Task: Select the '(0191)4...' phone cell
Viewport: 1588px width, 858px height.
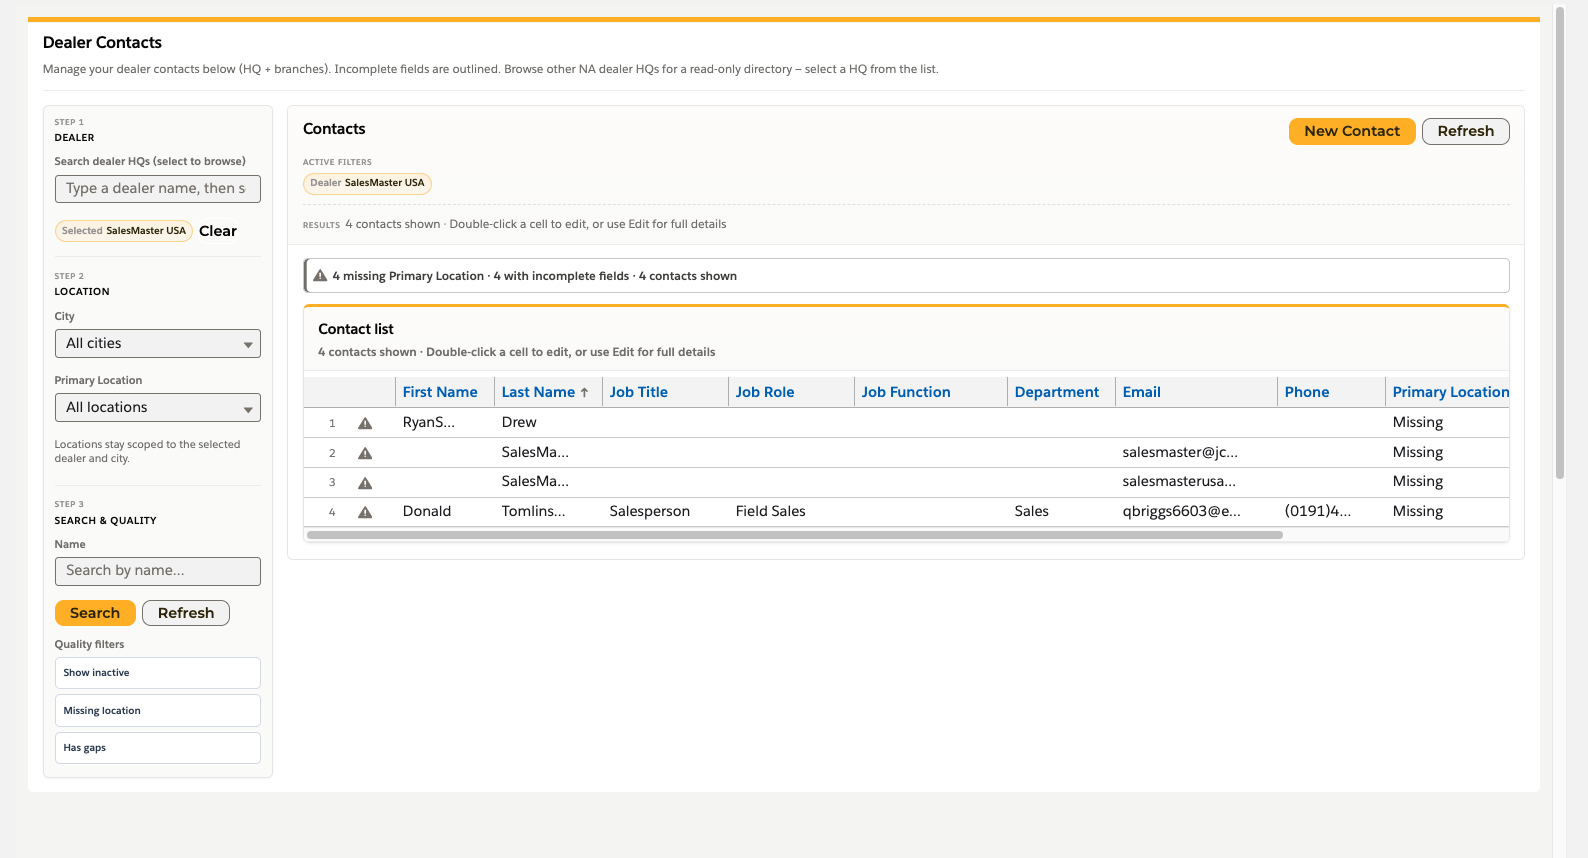Action: (x=1331, y=512)
